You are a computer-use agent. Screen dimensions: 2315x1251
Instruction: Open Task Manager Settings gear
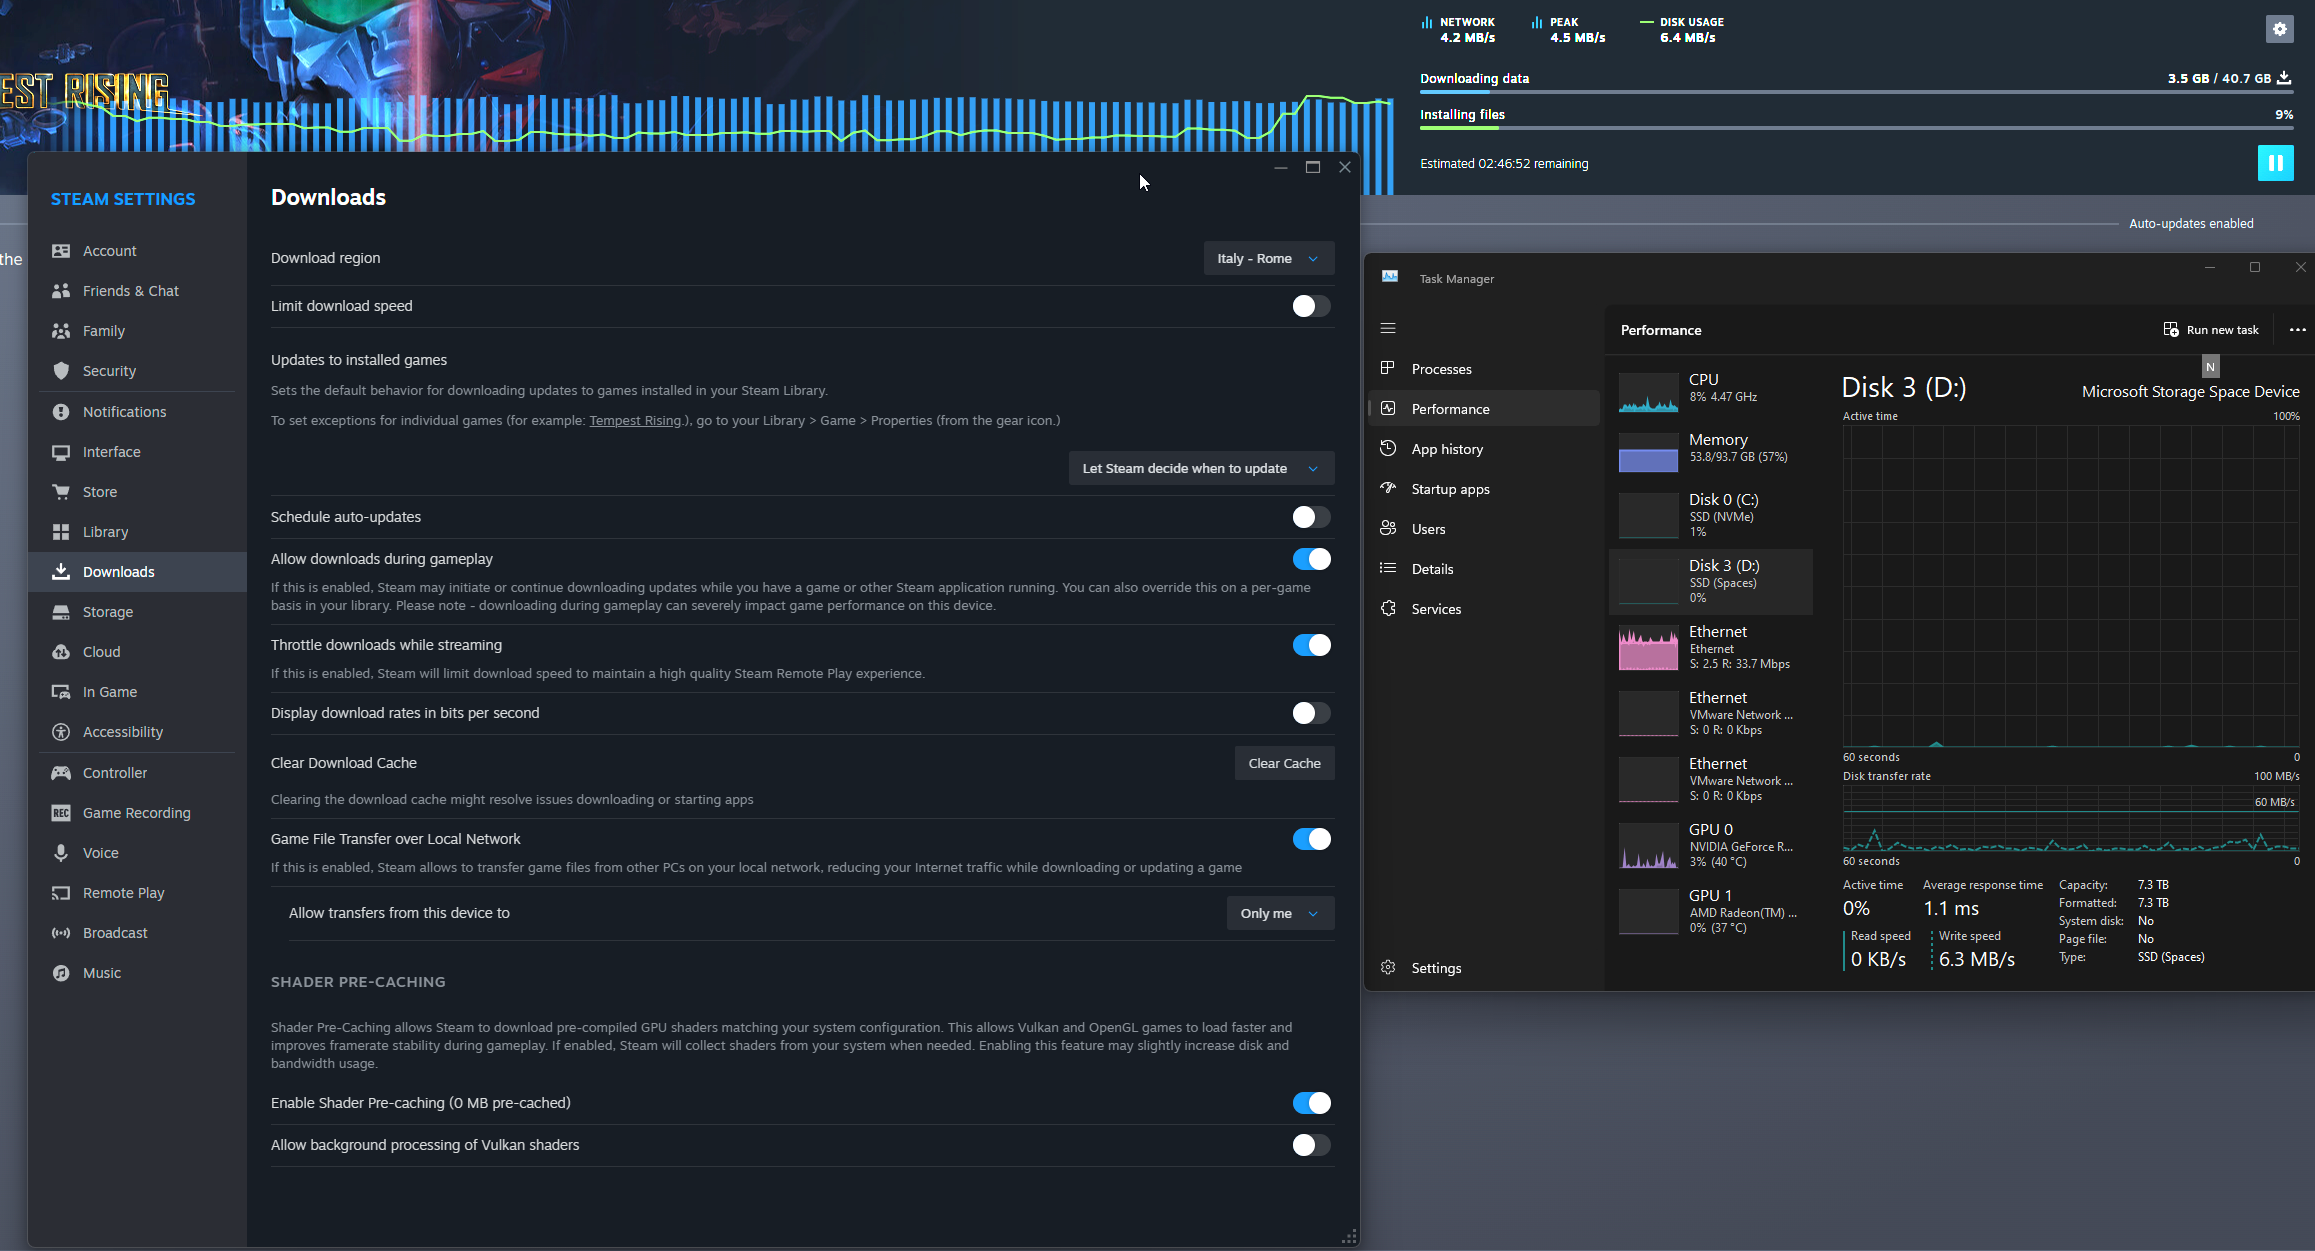(x=1388, y=967)
